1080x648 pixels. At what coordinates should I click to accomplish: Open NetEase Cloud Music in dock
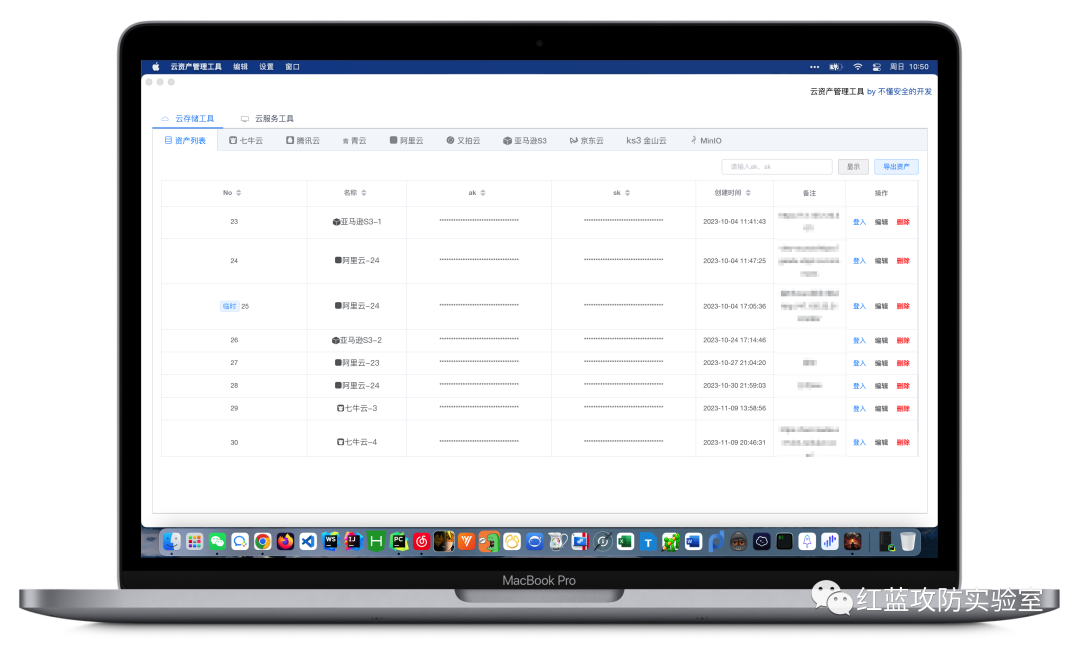point(422,542)
